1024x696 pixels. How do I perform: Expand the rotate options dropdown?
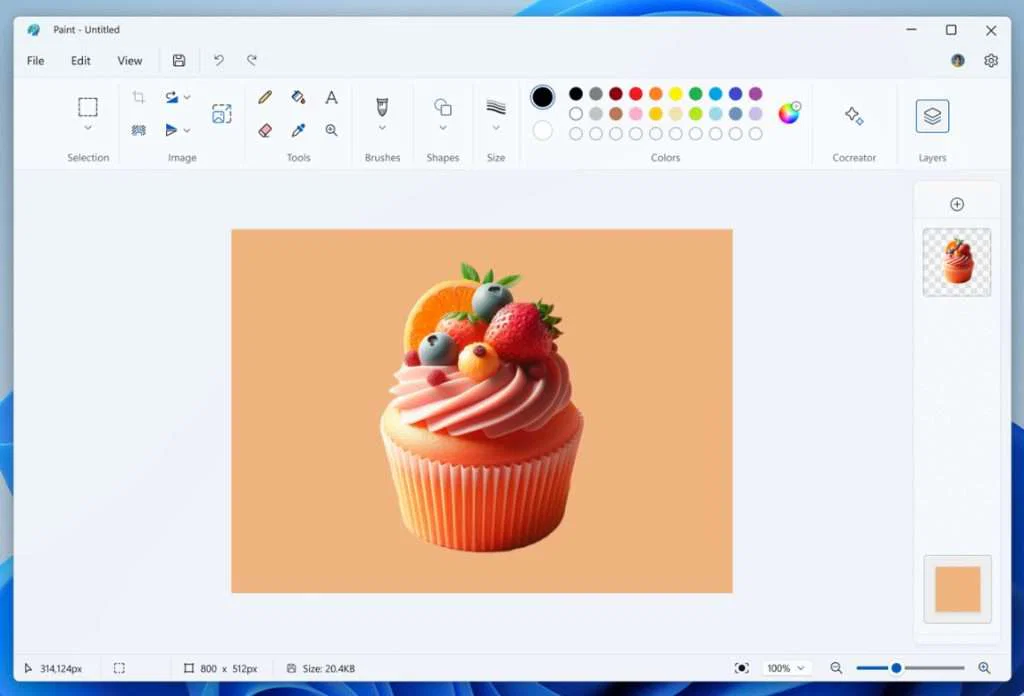(x=186, y=97)
